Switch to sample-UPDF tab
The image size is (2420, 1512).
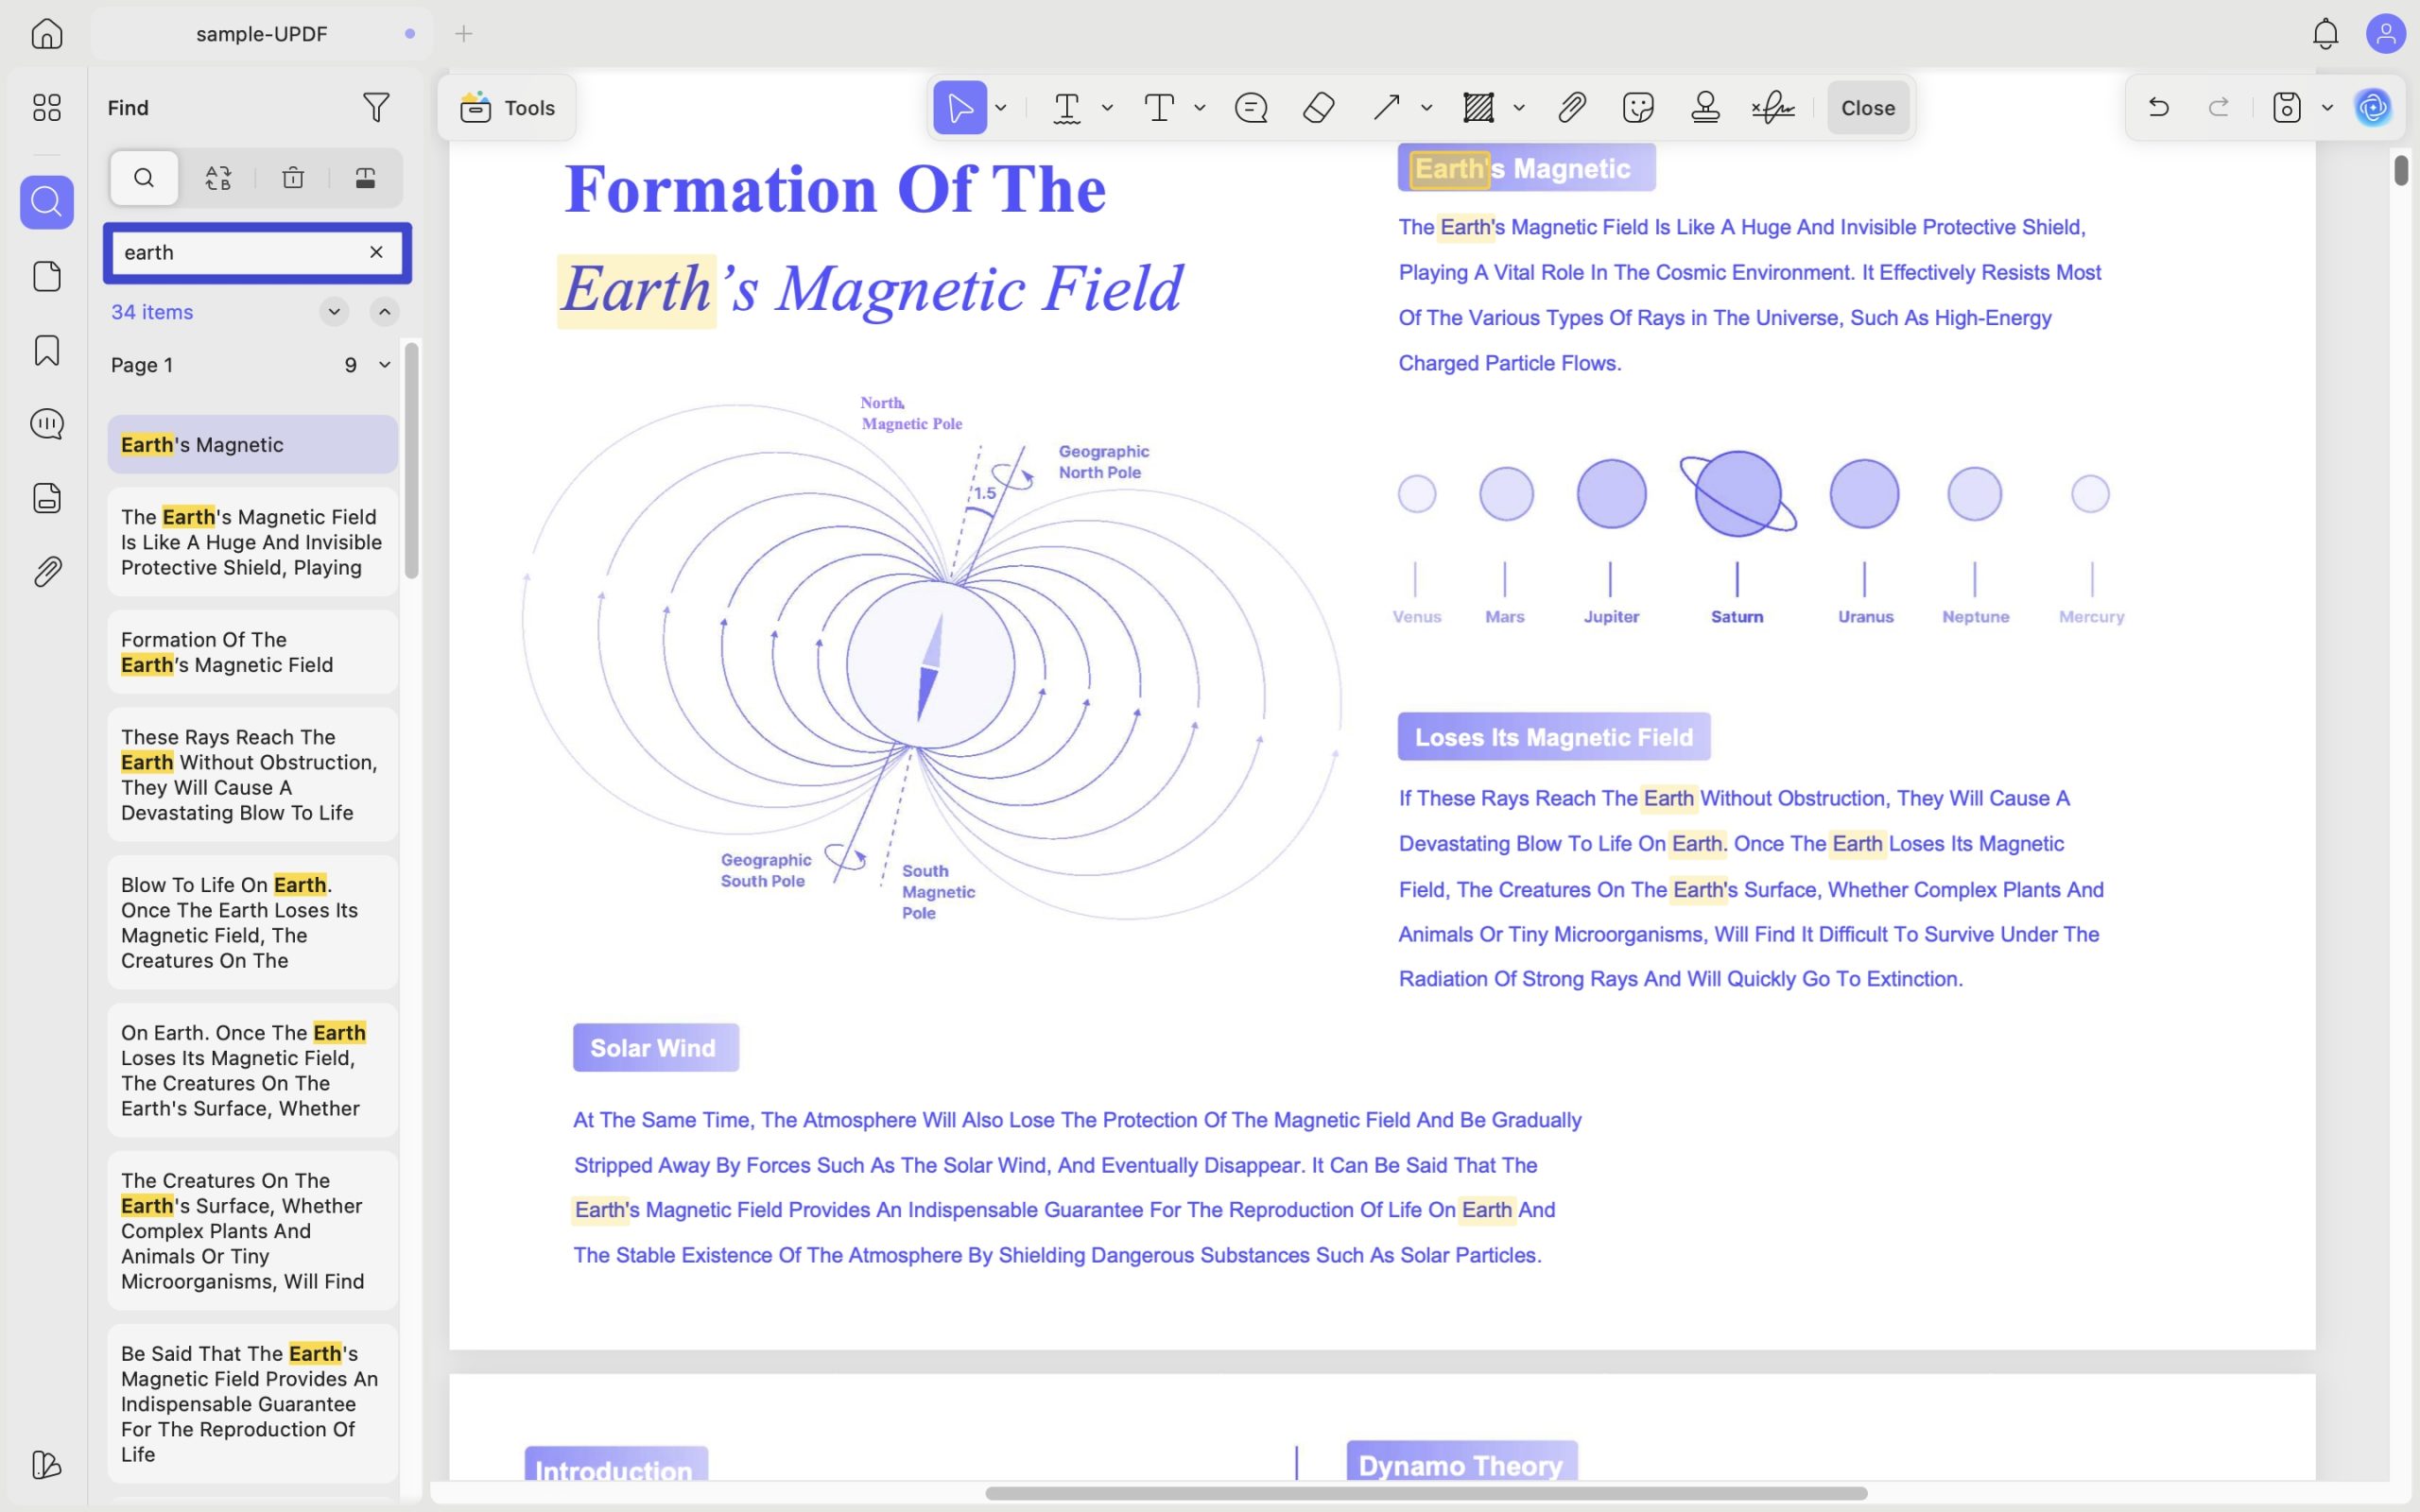pos(261,34)
